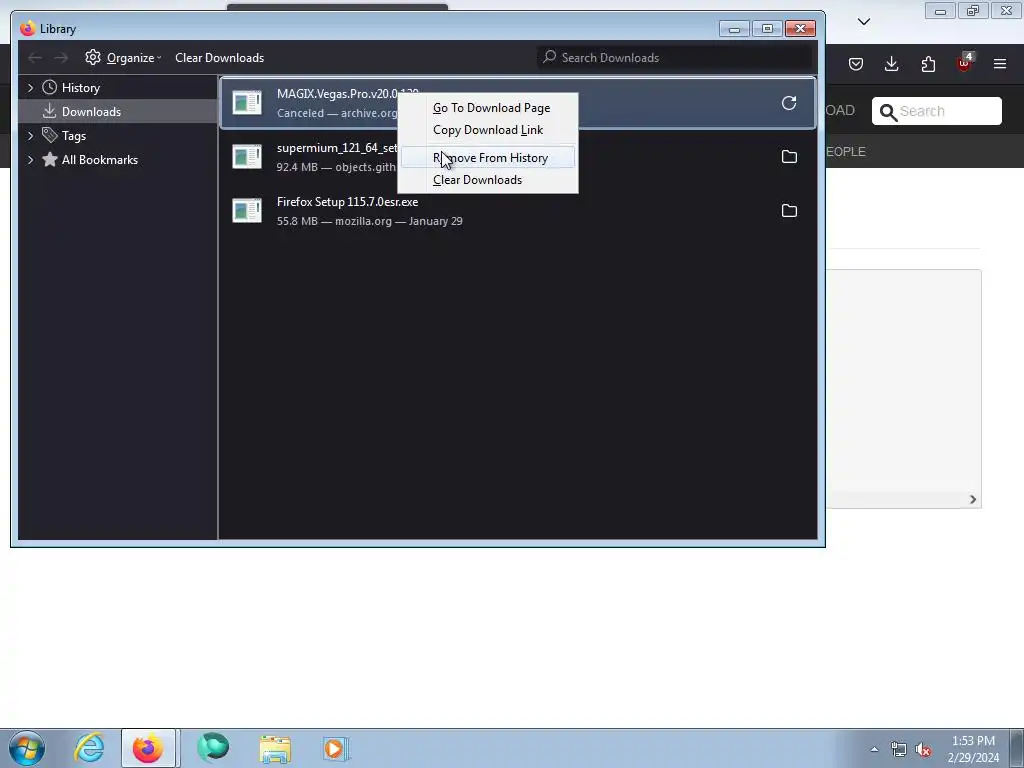The width and height of the screenshot is (1024, 768).
Task: Click the supermium setup file icon
Action: coord(247,157)
